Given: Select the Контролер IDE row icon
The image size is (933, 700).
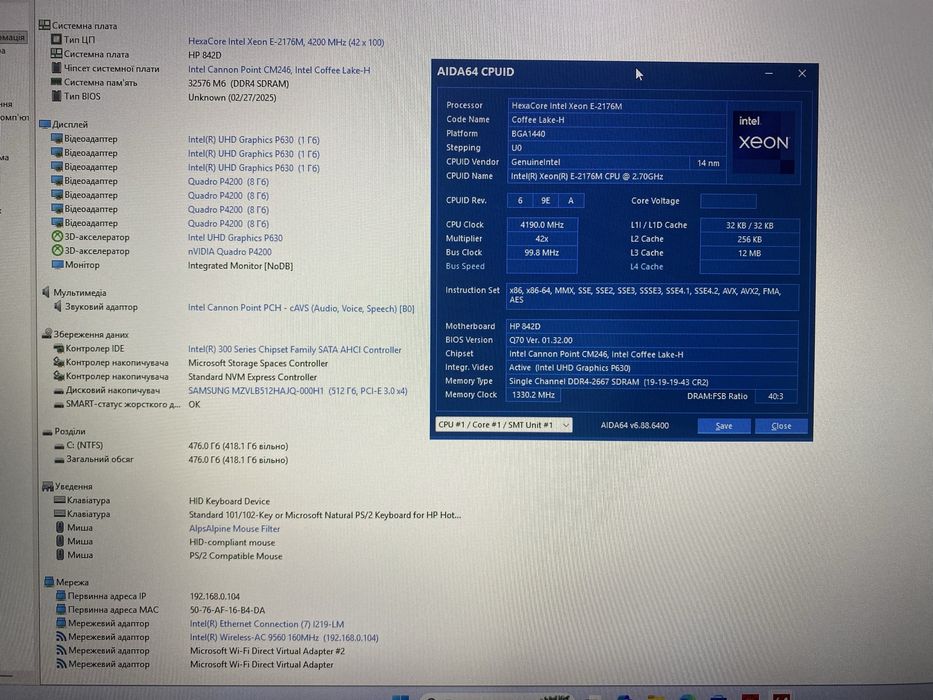Looking at the screenshot, I should [x=58, y=348].
